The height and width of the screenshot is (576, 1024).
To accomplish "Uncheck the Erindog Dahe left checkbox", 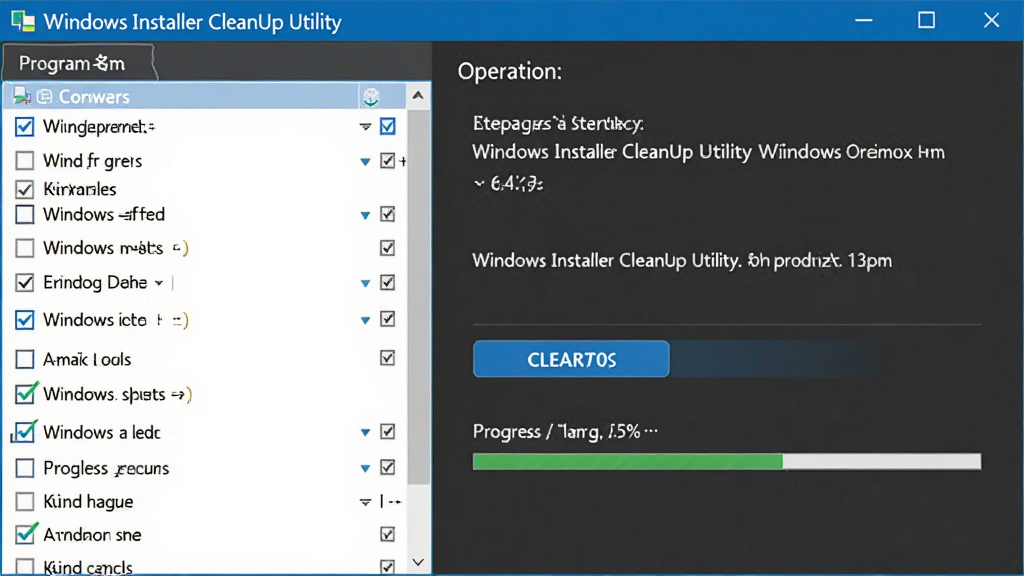I will tap(25, 283).
